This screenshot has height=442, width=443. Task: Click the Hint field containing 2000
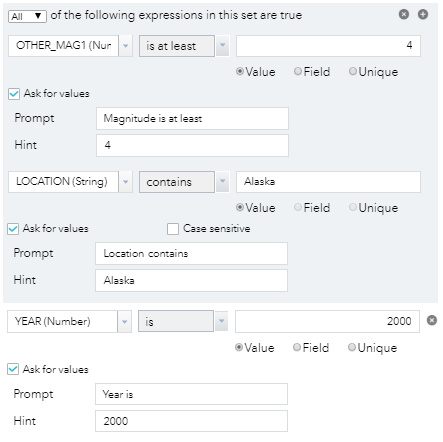pyautogui.click(x=191, y=421)
